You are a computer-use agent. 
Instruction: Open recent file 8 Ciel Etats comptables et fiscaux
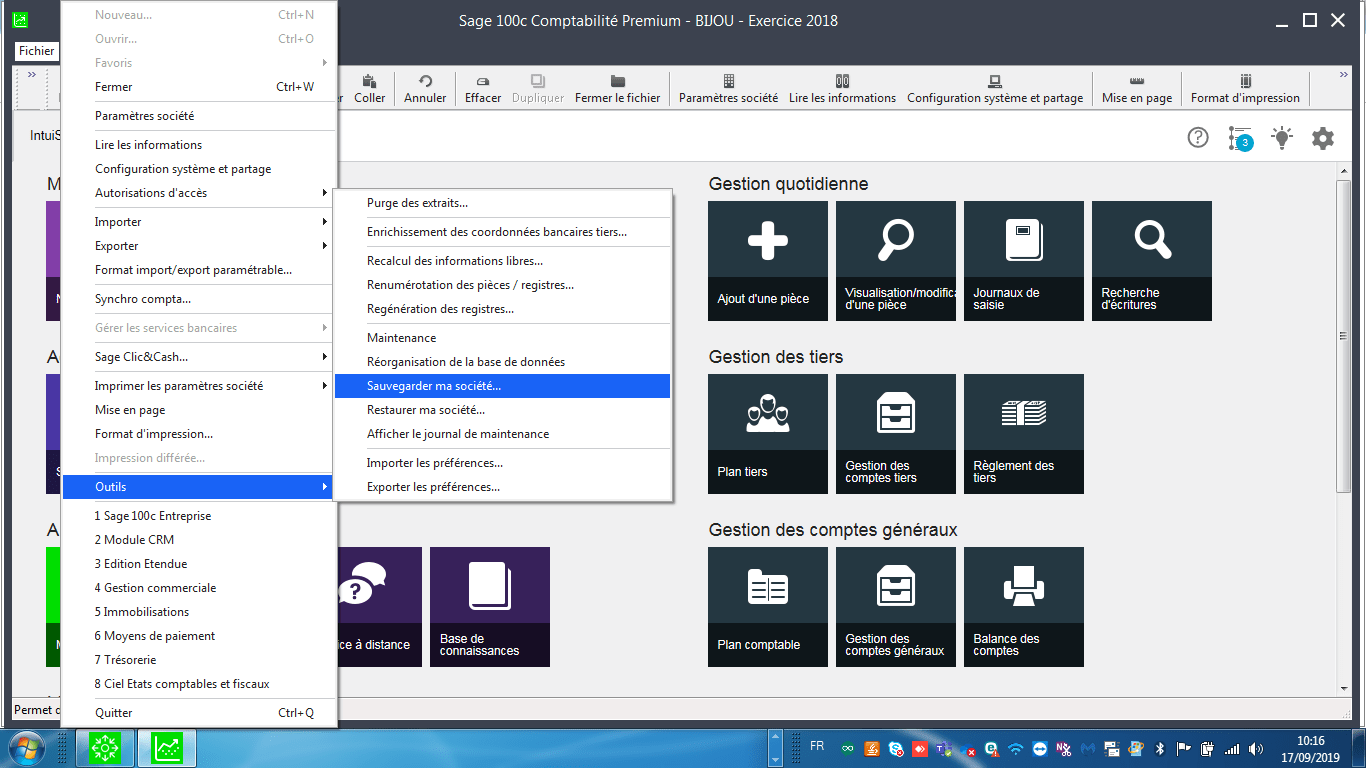199,684
